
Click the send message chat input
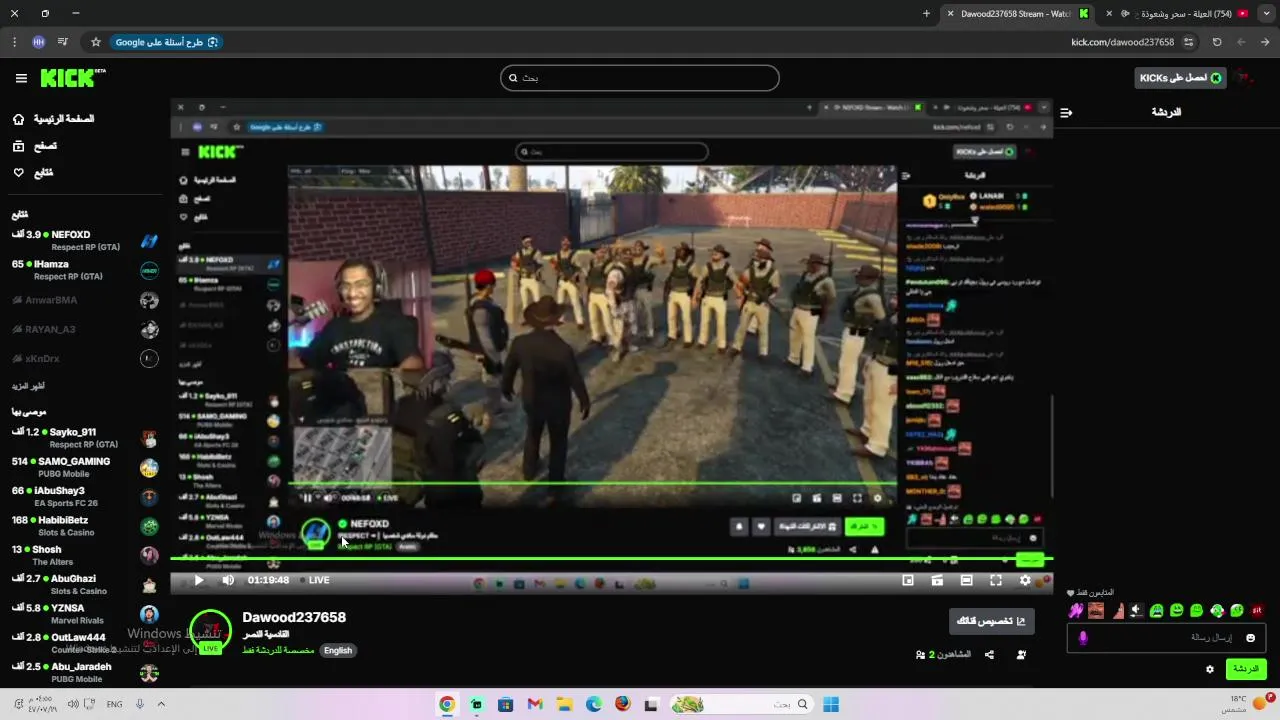point(1167,637)
